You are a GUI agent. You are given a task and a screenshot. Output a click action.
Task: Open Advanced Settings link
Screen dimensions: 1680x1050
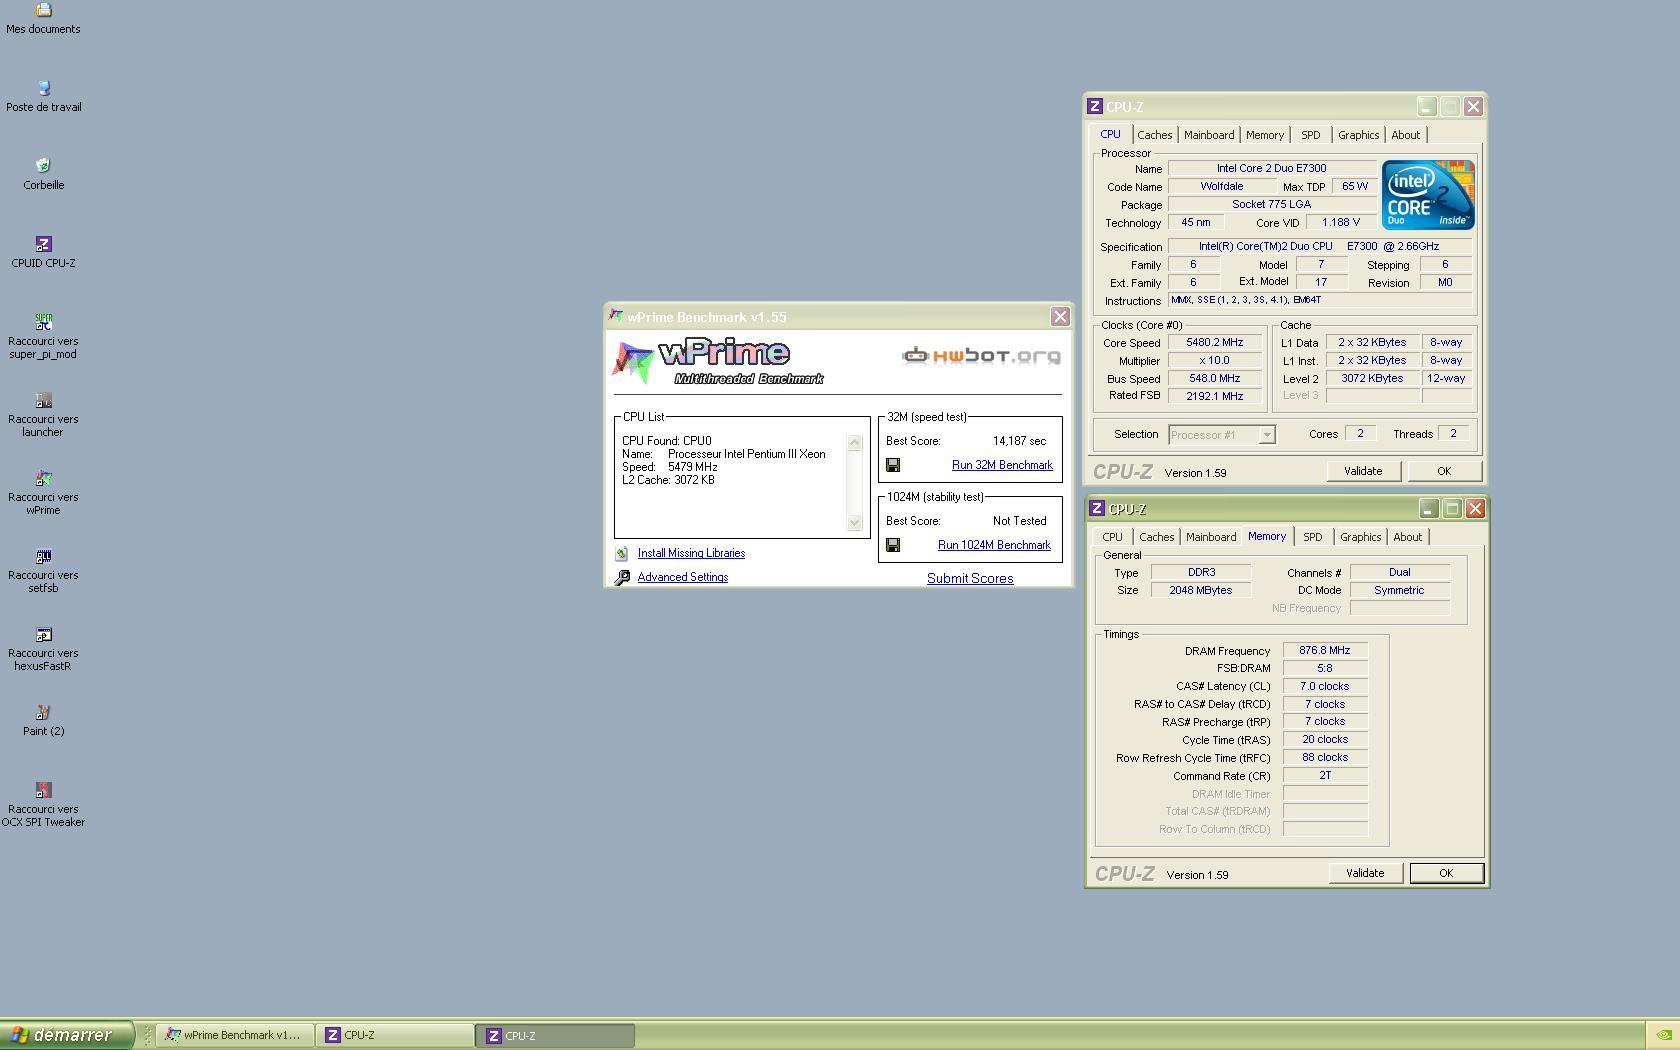pyautogui.click(x=683, y=577)
